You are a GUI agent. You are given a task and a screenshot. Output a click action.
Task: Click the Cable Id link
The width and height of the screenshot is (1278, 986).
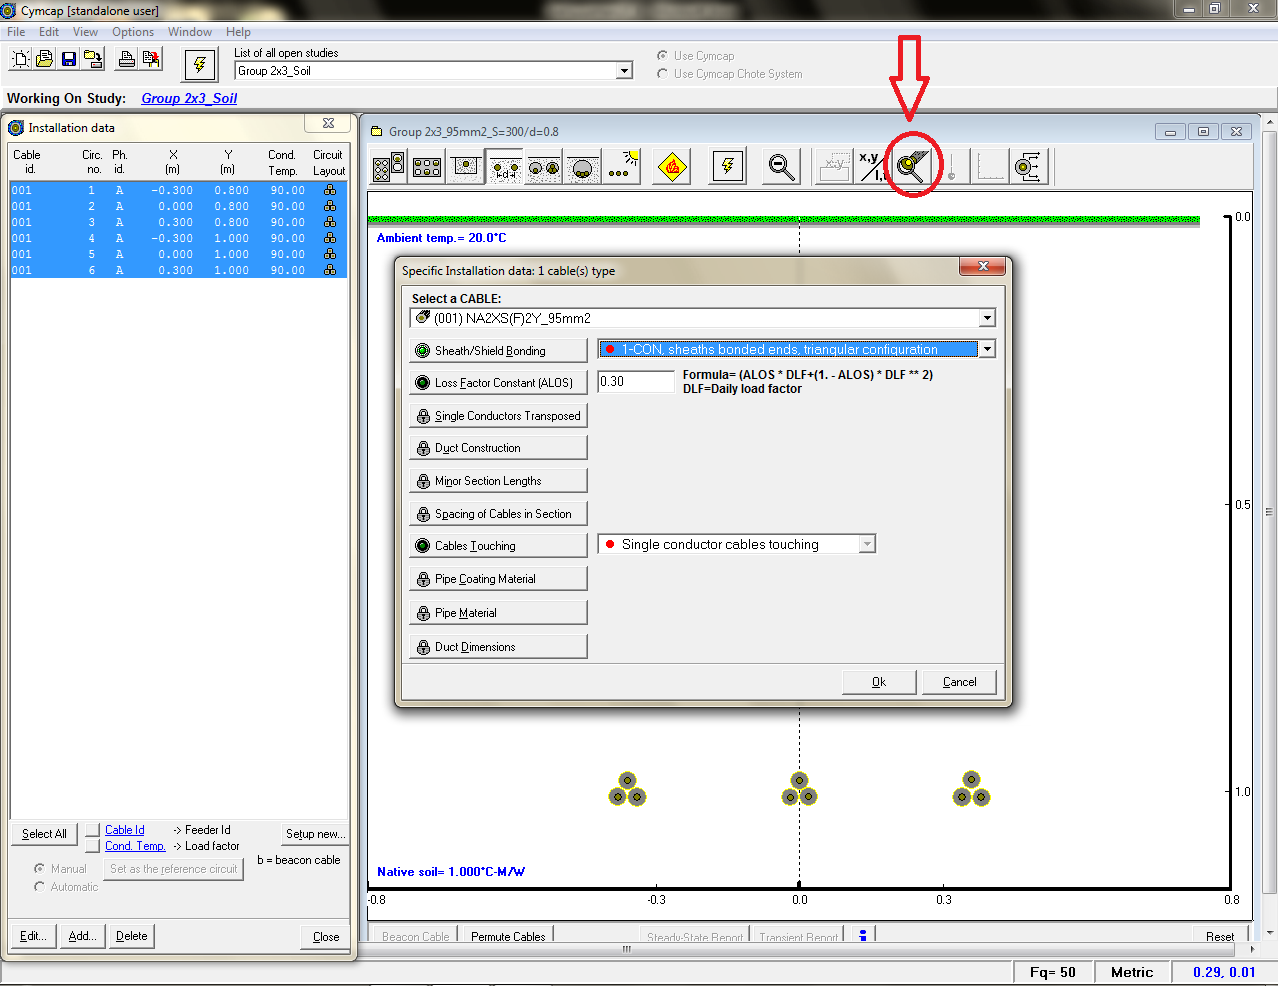pos(125,830)
